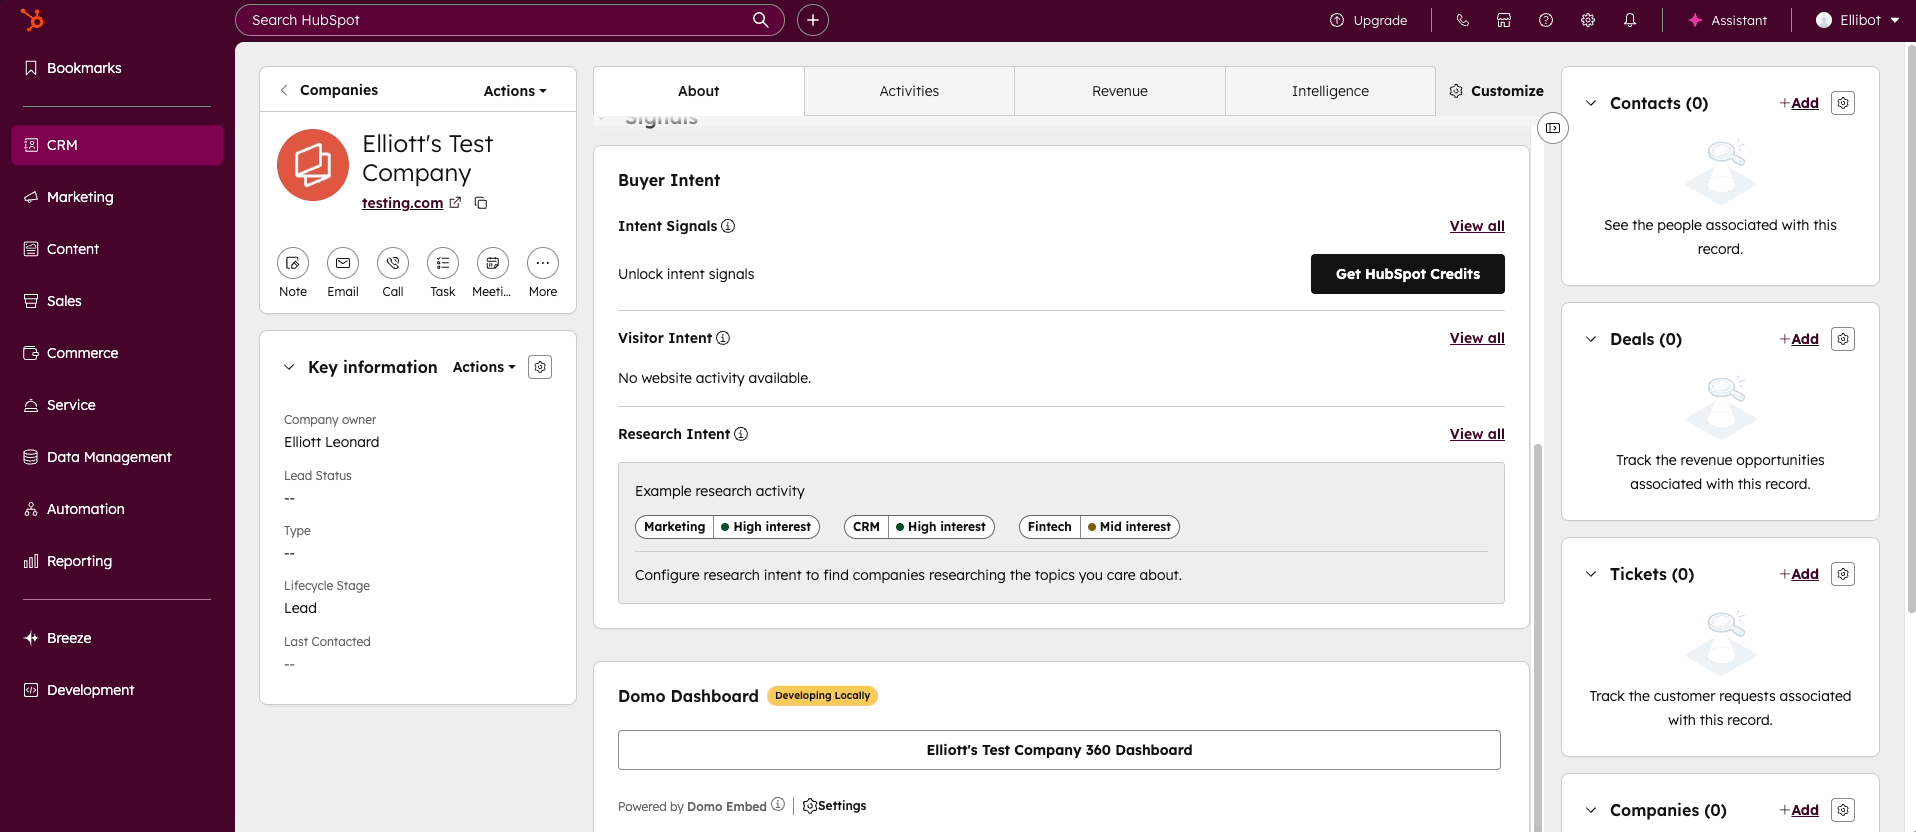The width and height of the screenshot is (1916, 832).
Task: Click the search magnifier icon
Action: tap(761, 20)
